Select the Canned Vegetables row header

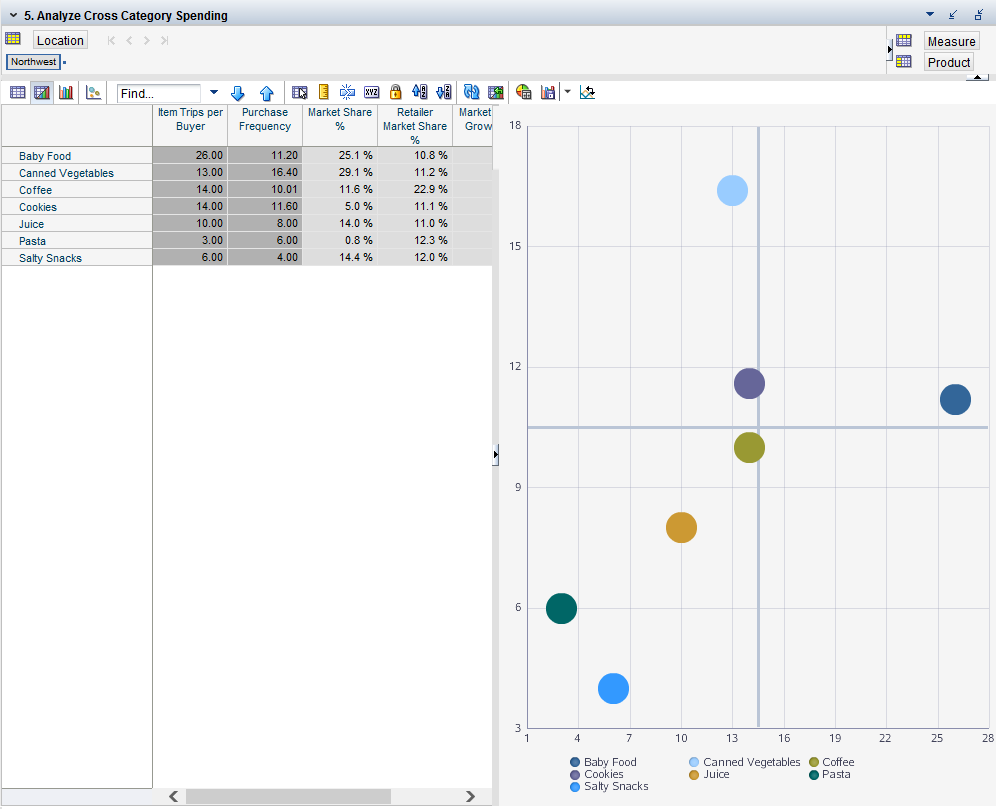(x=77, y=173)
